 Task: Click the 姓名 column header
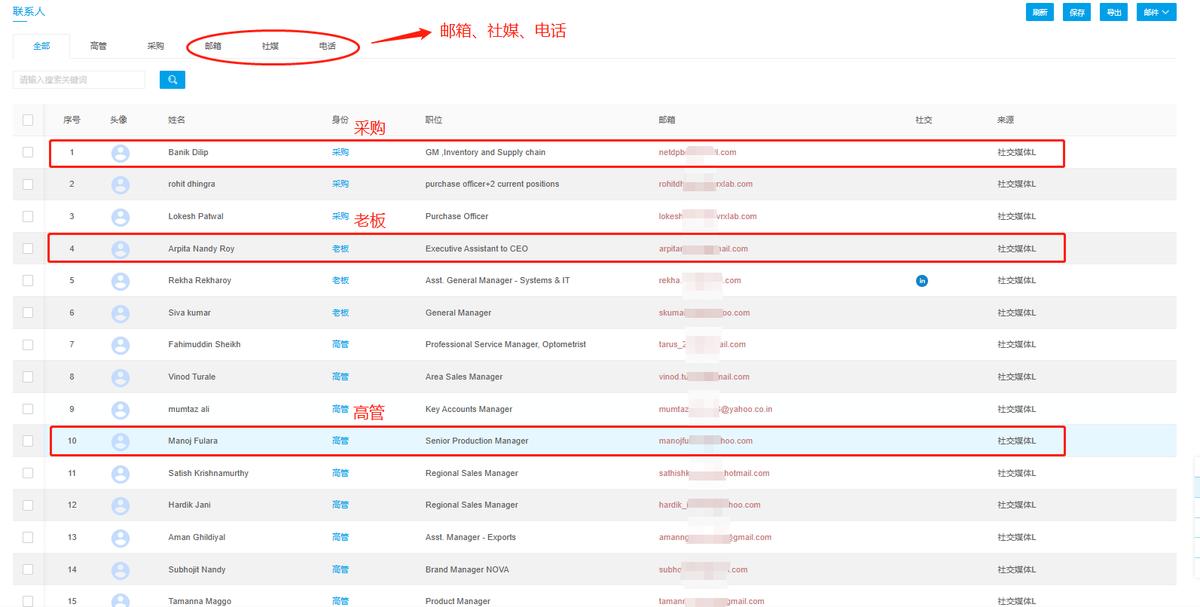tap(177, 120)
